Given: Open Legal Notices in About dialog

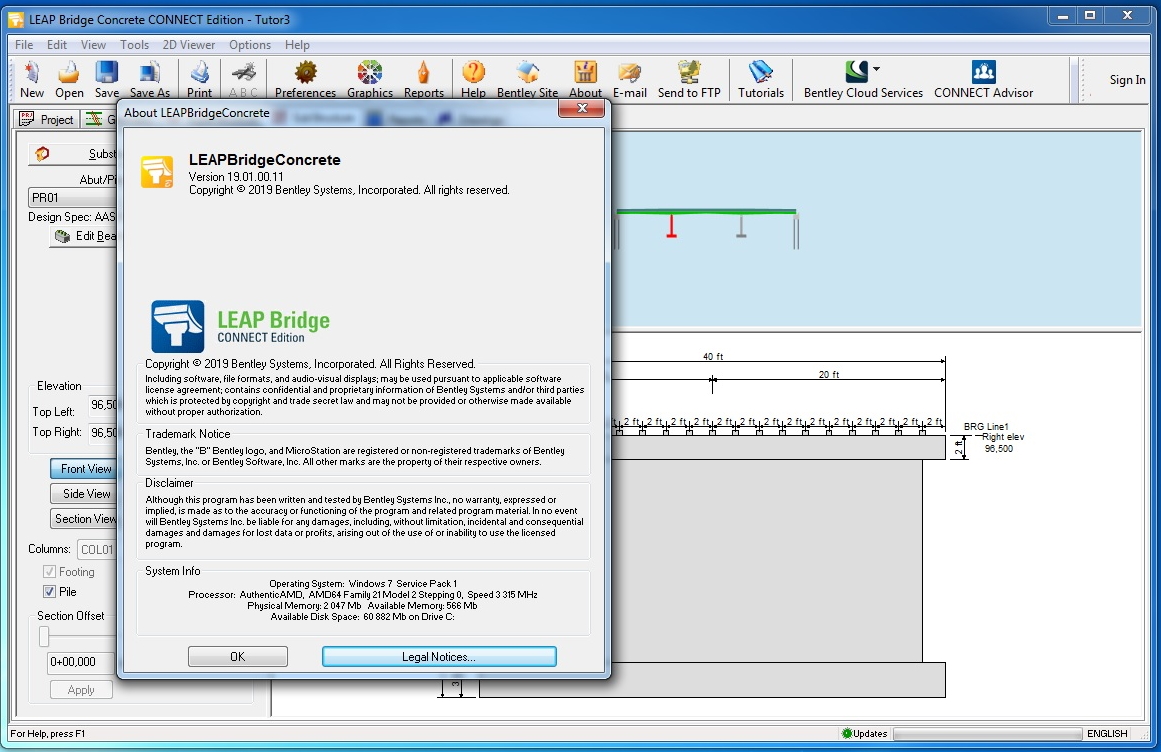Looking at the screenshot, I should [x=439, y=657].
